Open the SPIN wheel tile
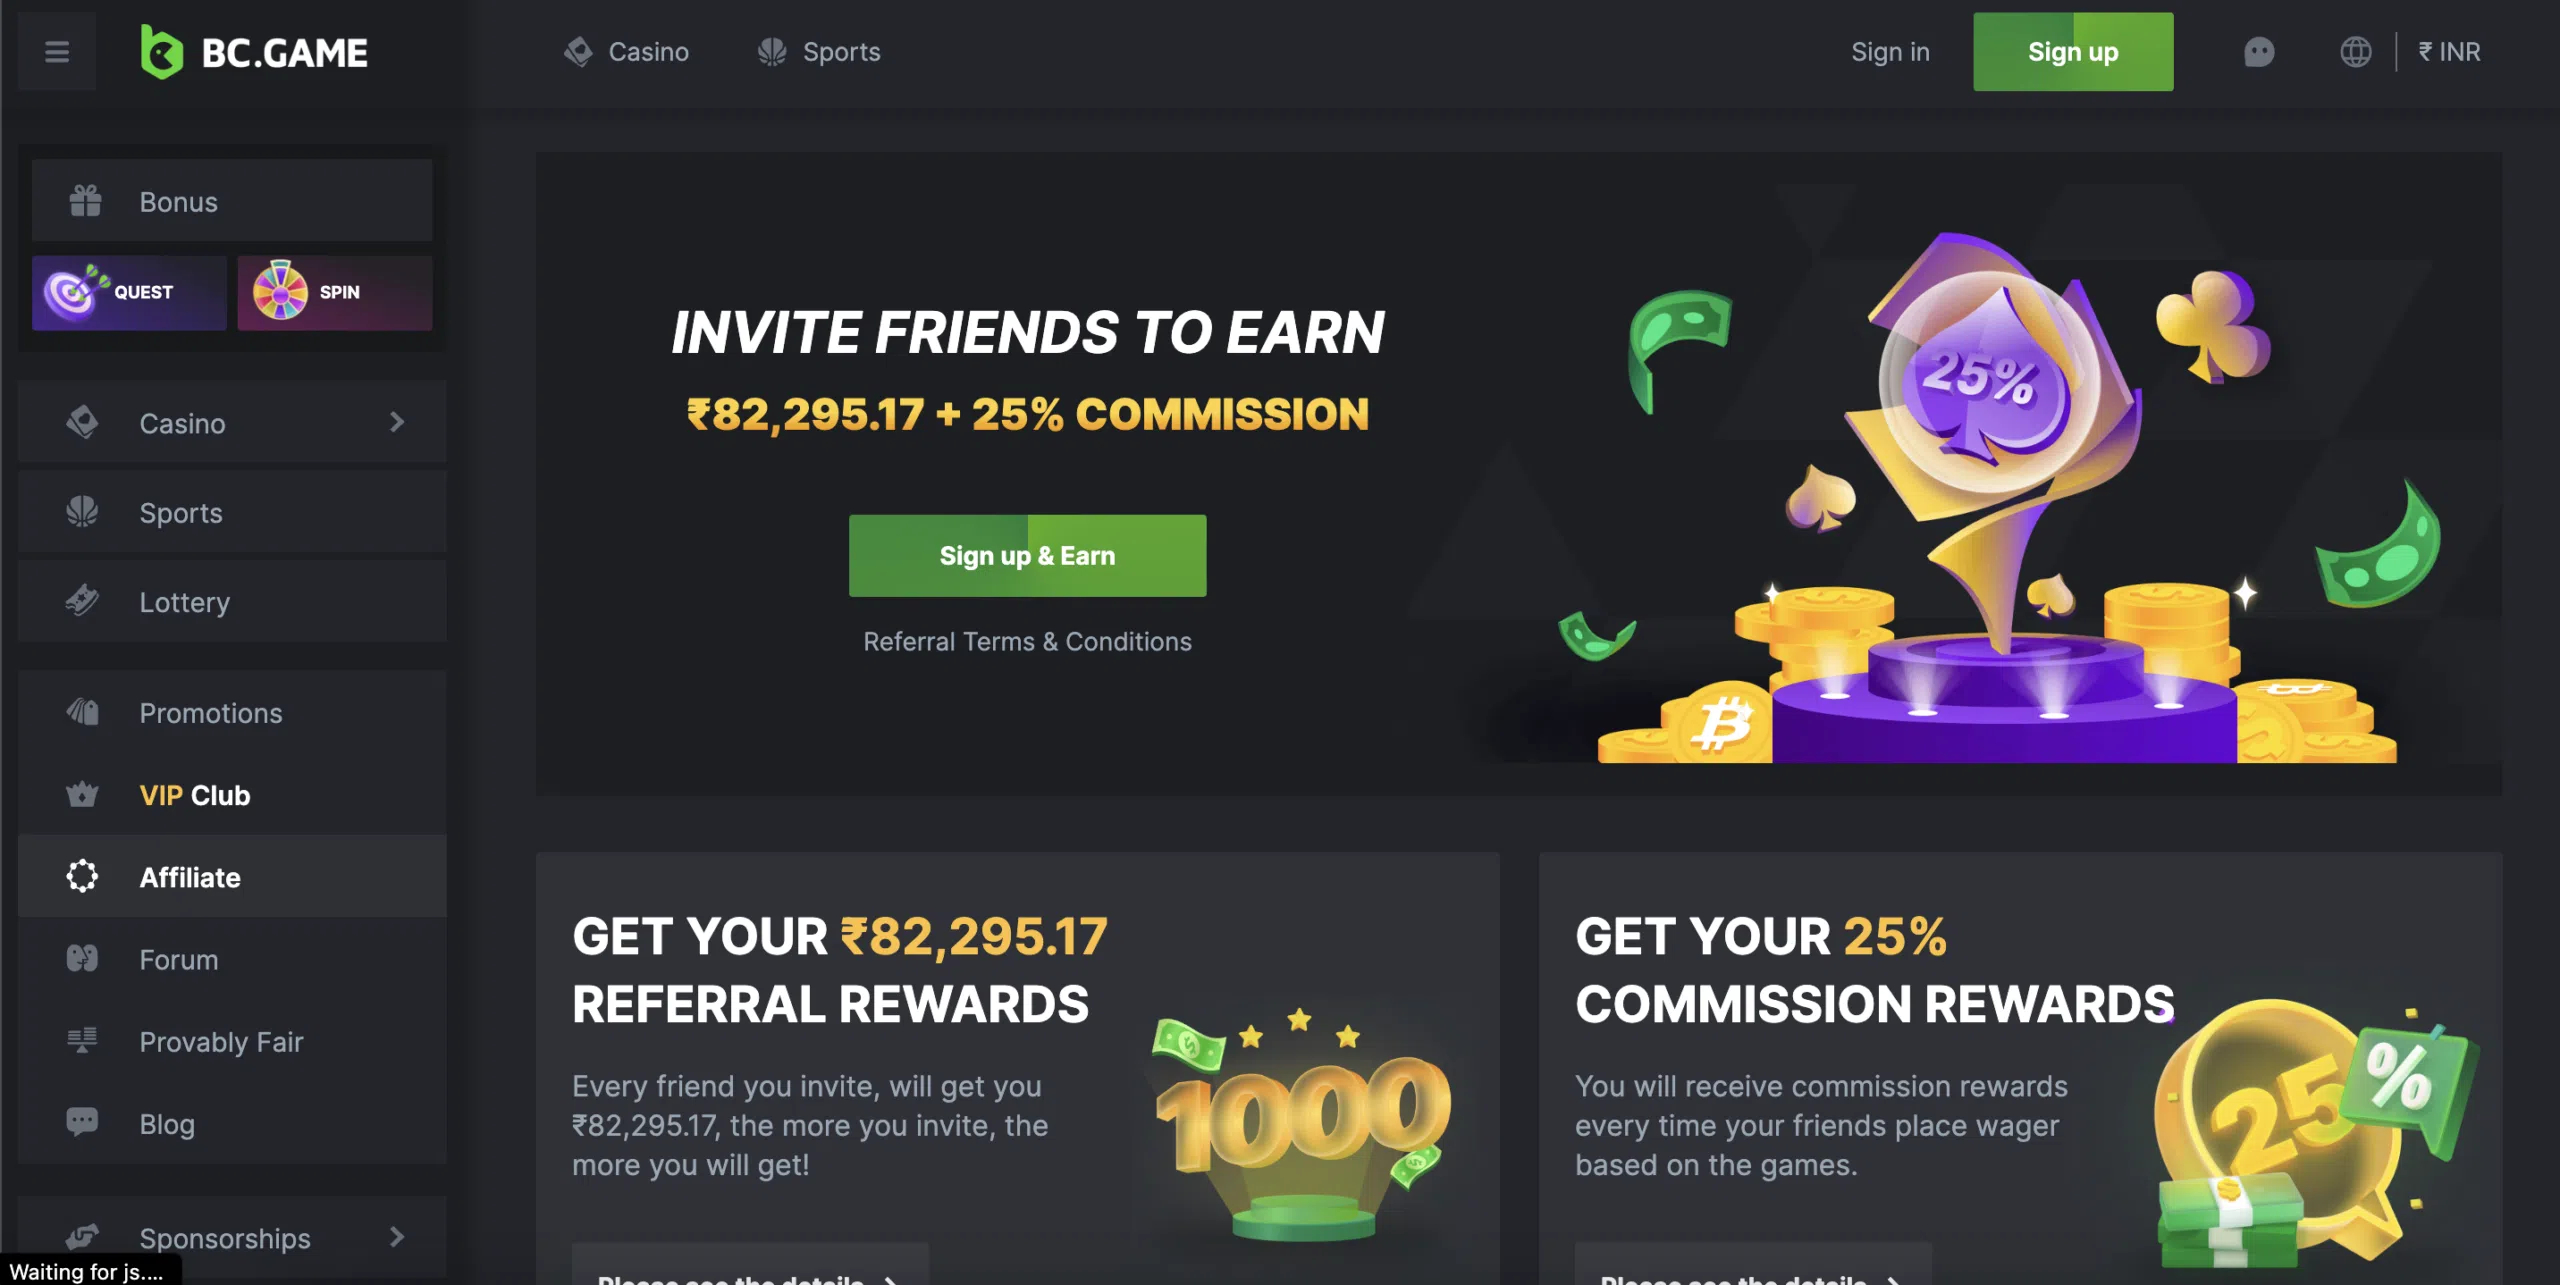The width and height of the screenshot is (2560, 1285). (335, 292)
